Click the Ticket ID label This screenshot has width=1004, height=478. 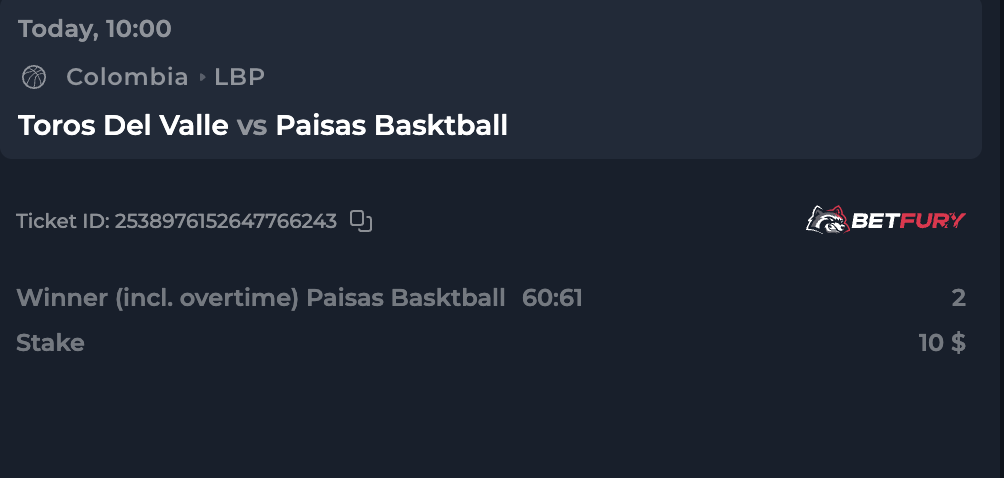tap(63, 221)
